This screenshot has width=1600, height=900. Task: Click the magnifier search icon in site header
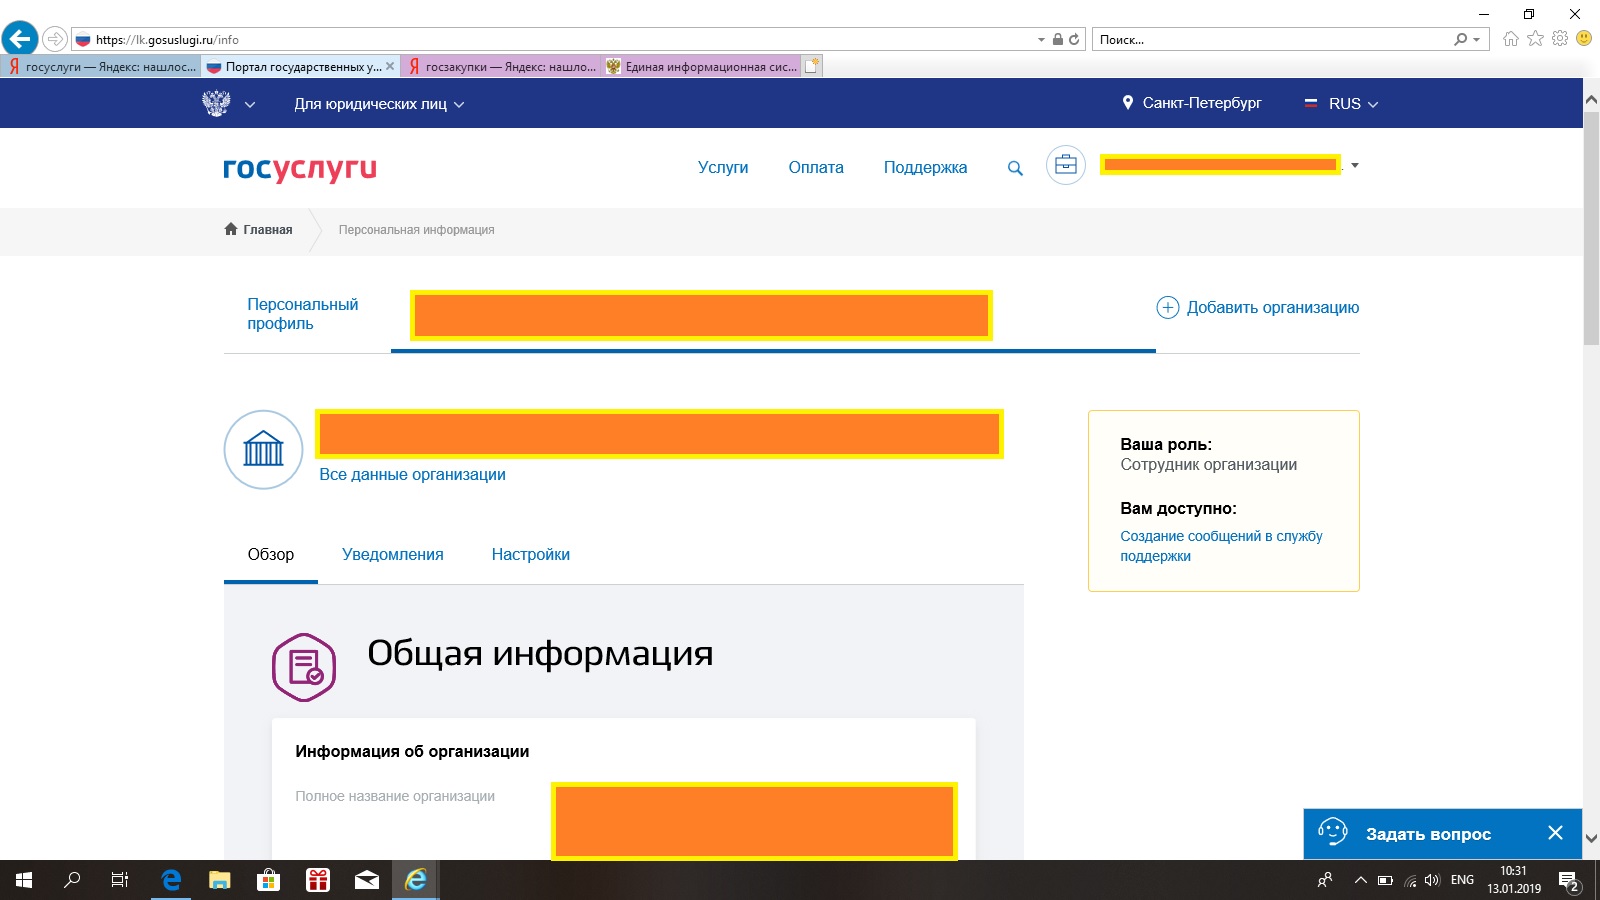(1015, 168)
